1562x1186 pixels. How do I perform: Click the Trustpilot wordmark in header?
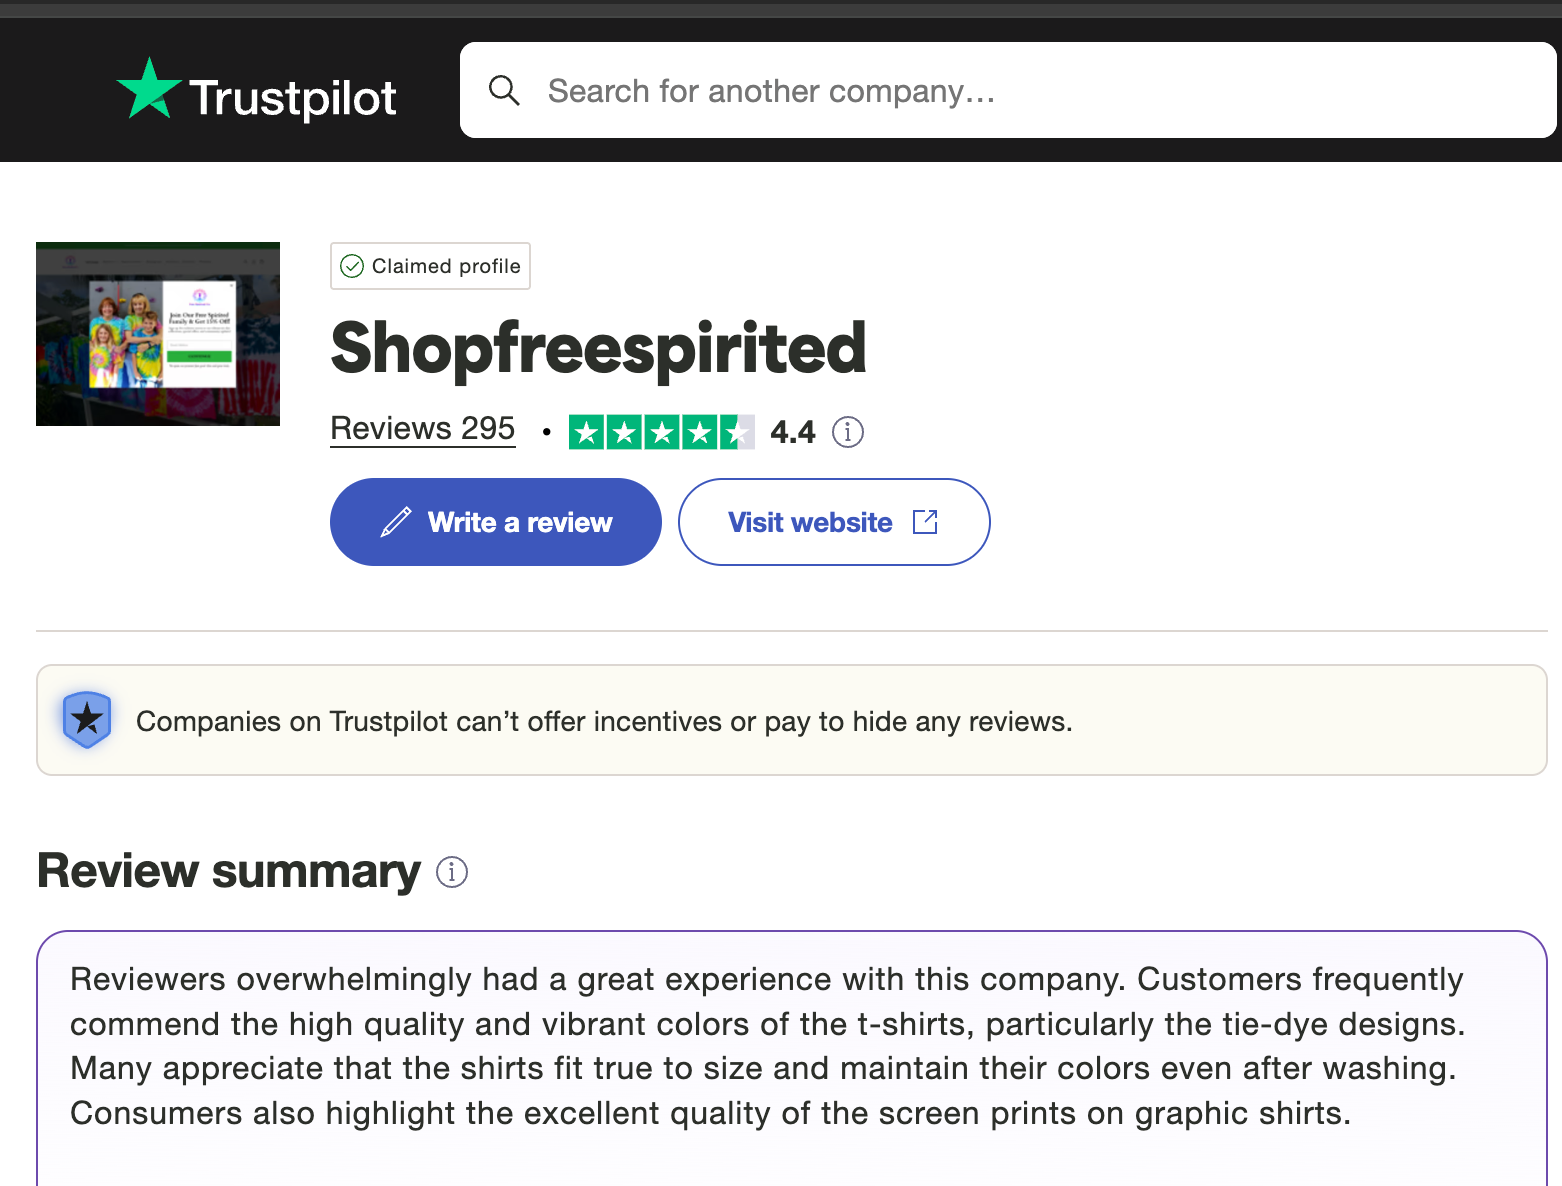[293, 98]
